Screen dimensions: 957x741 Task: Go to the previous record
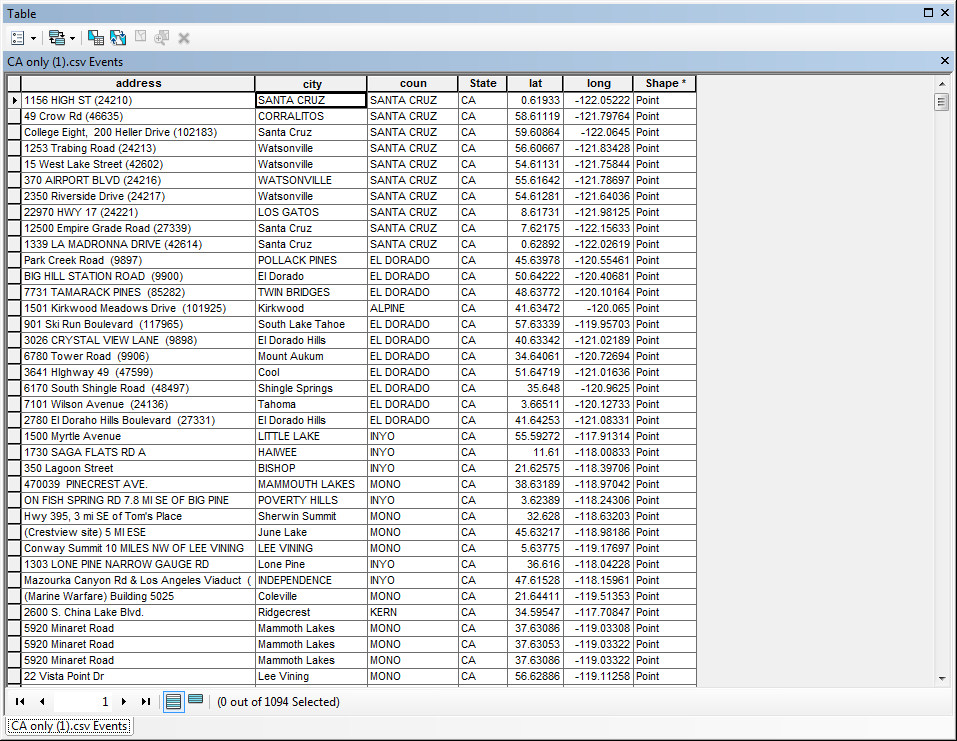[42, 702]
